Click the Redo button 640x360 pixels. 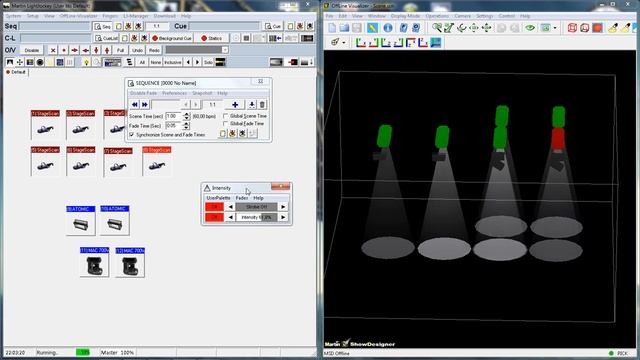point(154,50)
